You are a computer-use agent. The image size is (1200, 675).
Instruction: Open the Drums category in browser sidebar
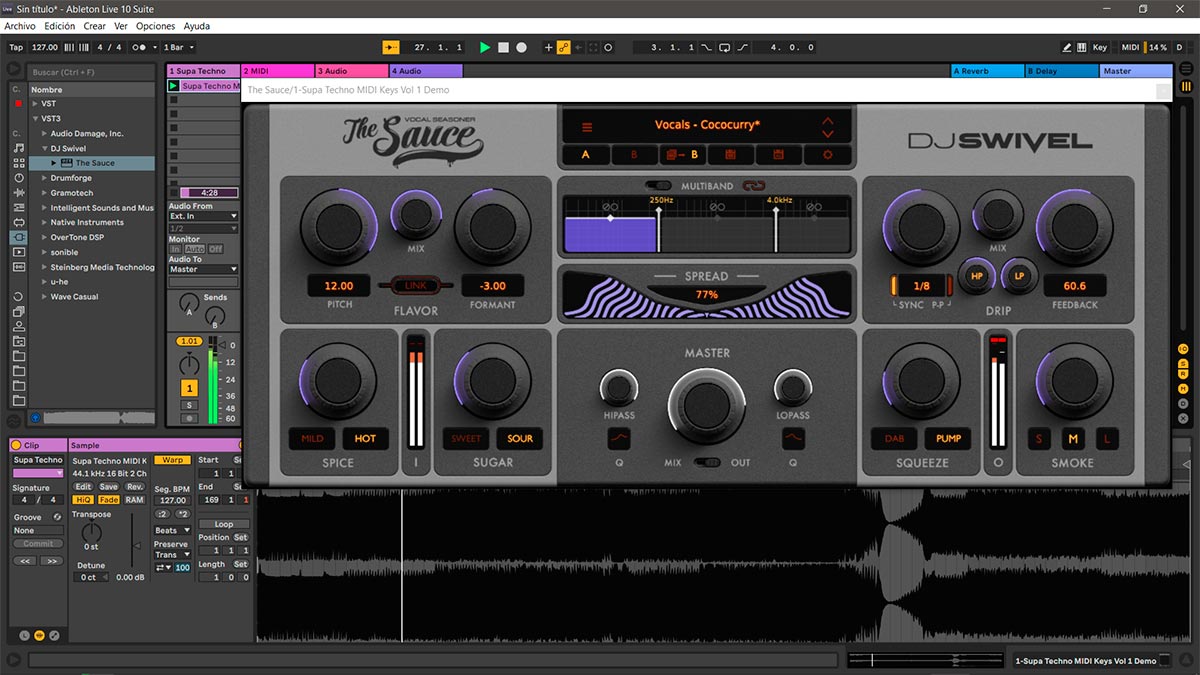tap(18, 163)
